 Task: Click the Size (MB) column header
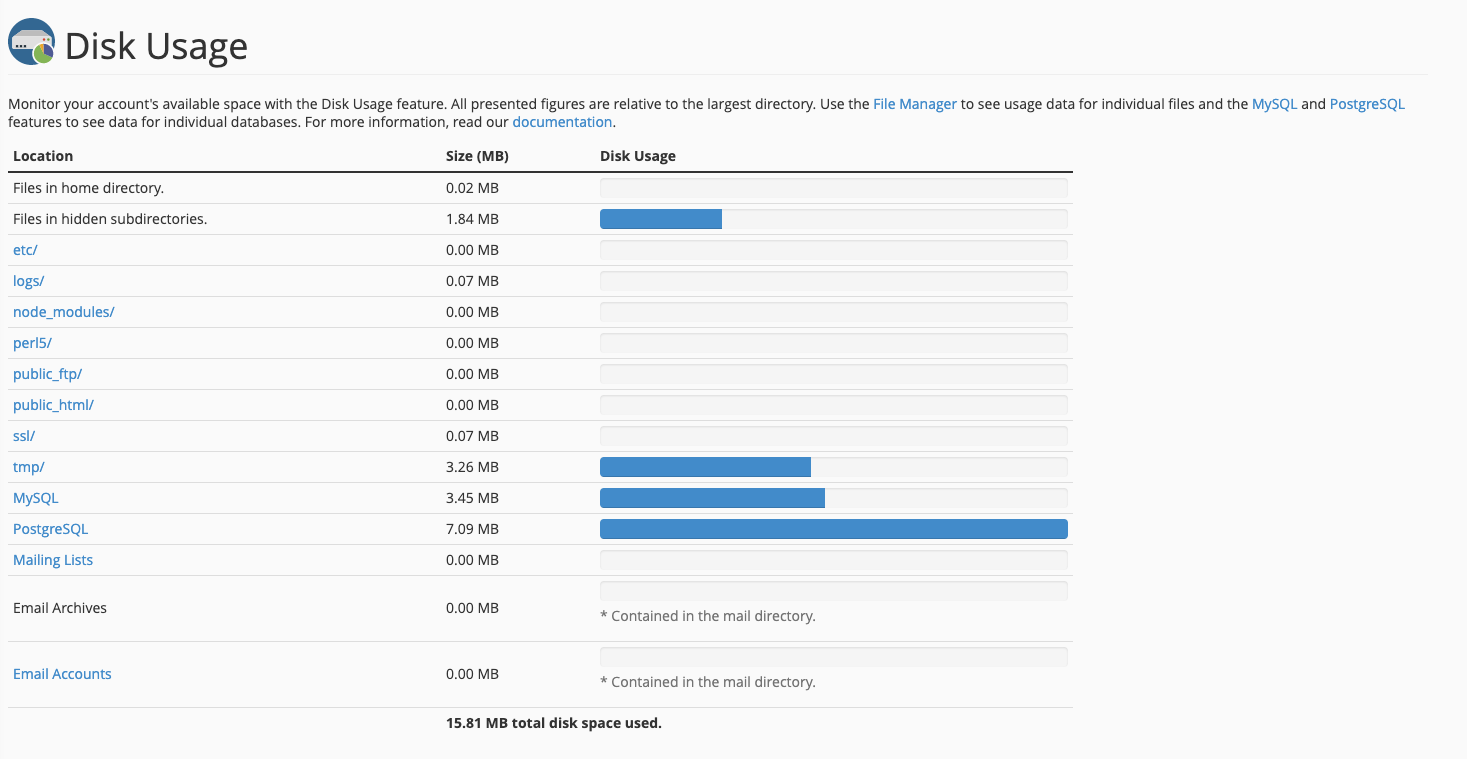[x=477, y=156]
